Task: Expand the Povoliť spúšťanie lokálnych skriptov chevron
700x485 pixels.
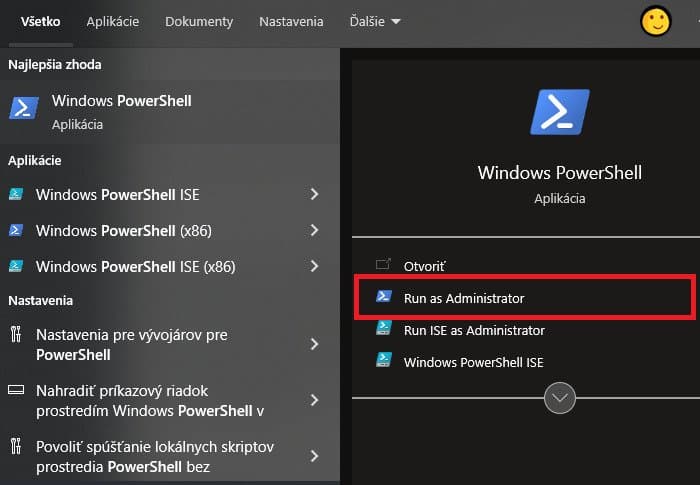Action: (x=314, y=456)
